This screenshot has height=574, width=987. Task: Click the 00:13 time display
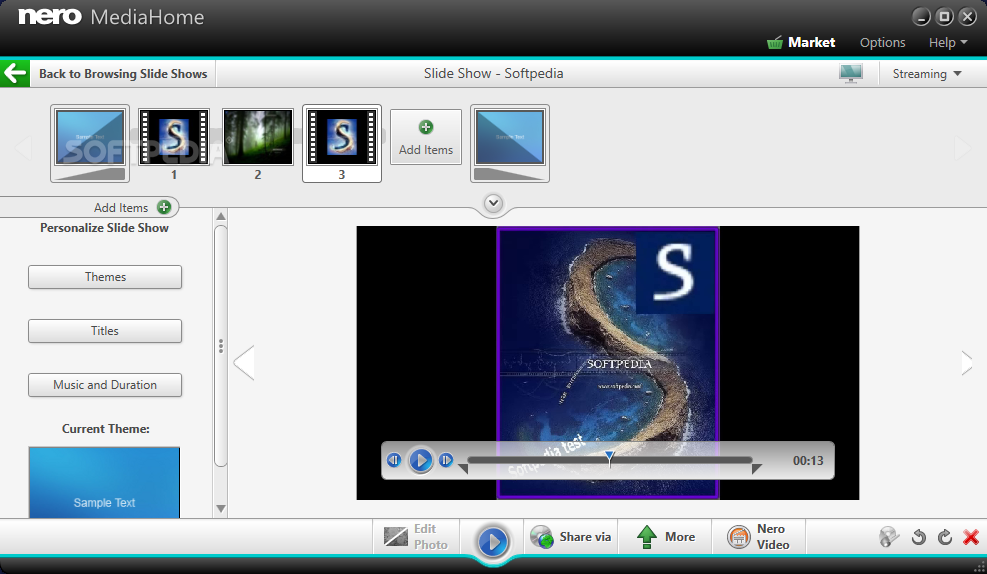[x=808, y=461]
